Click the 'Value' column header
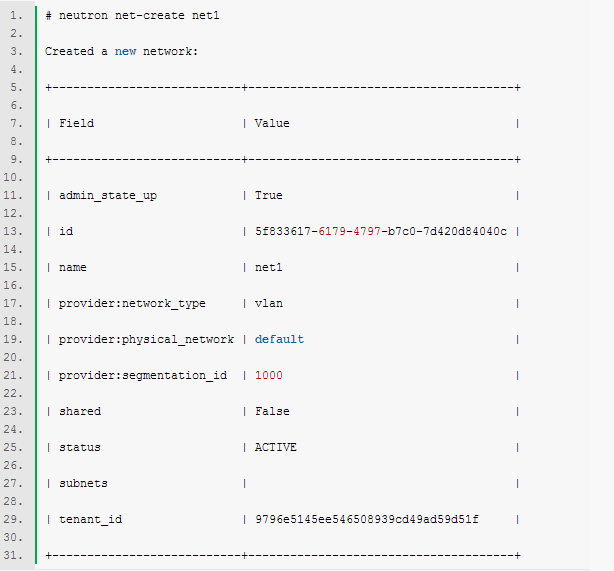This screenshot has width=614, height=571. 272,123
